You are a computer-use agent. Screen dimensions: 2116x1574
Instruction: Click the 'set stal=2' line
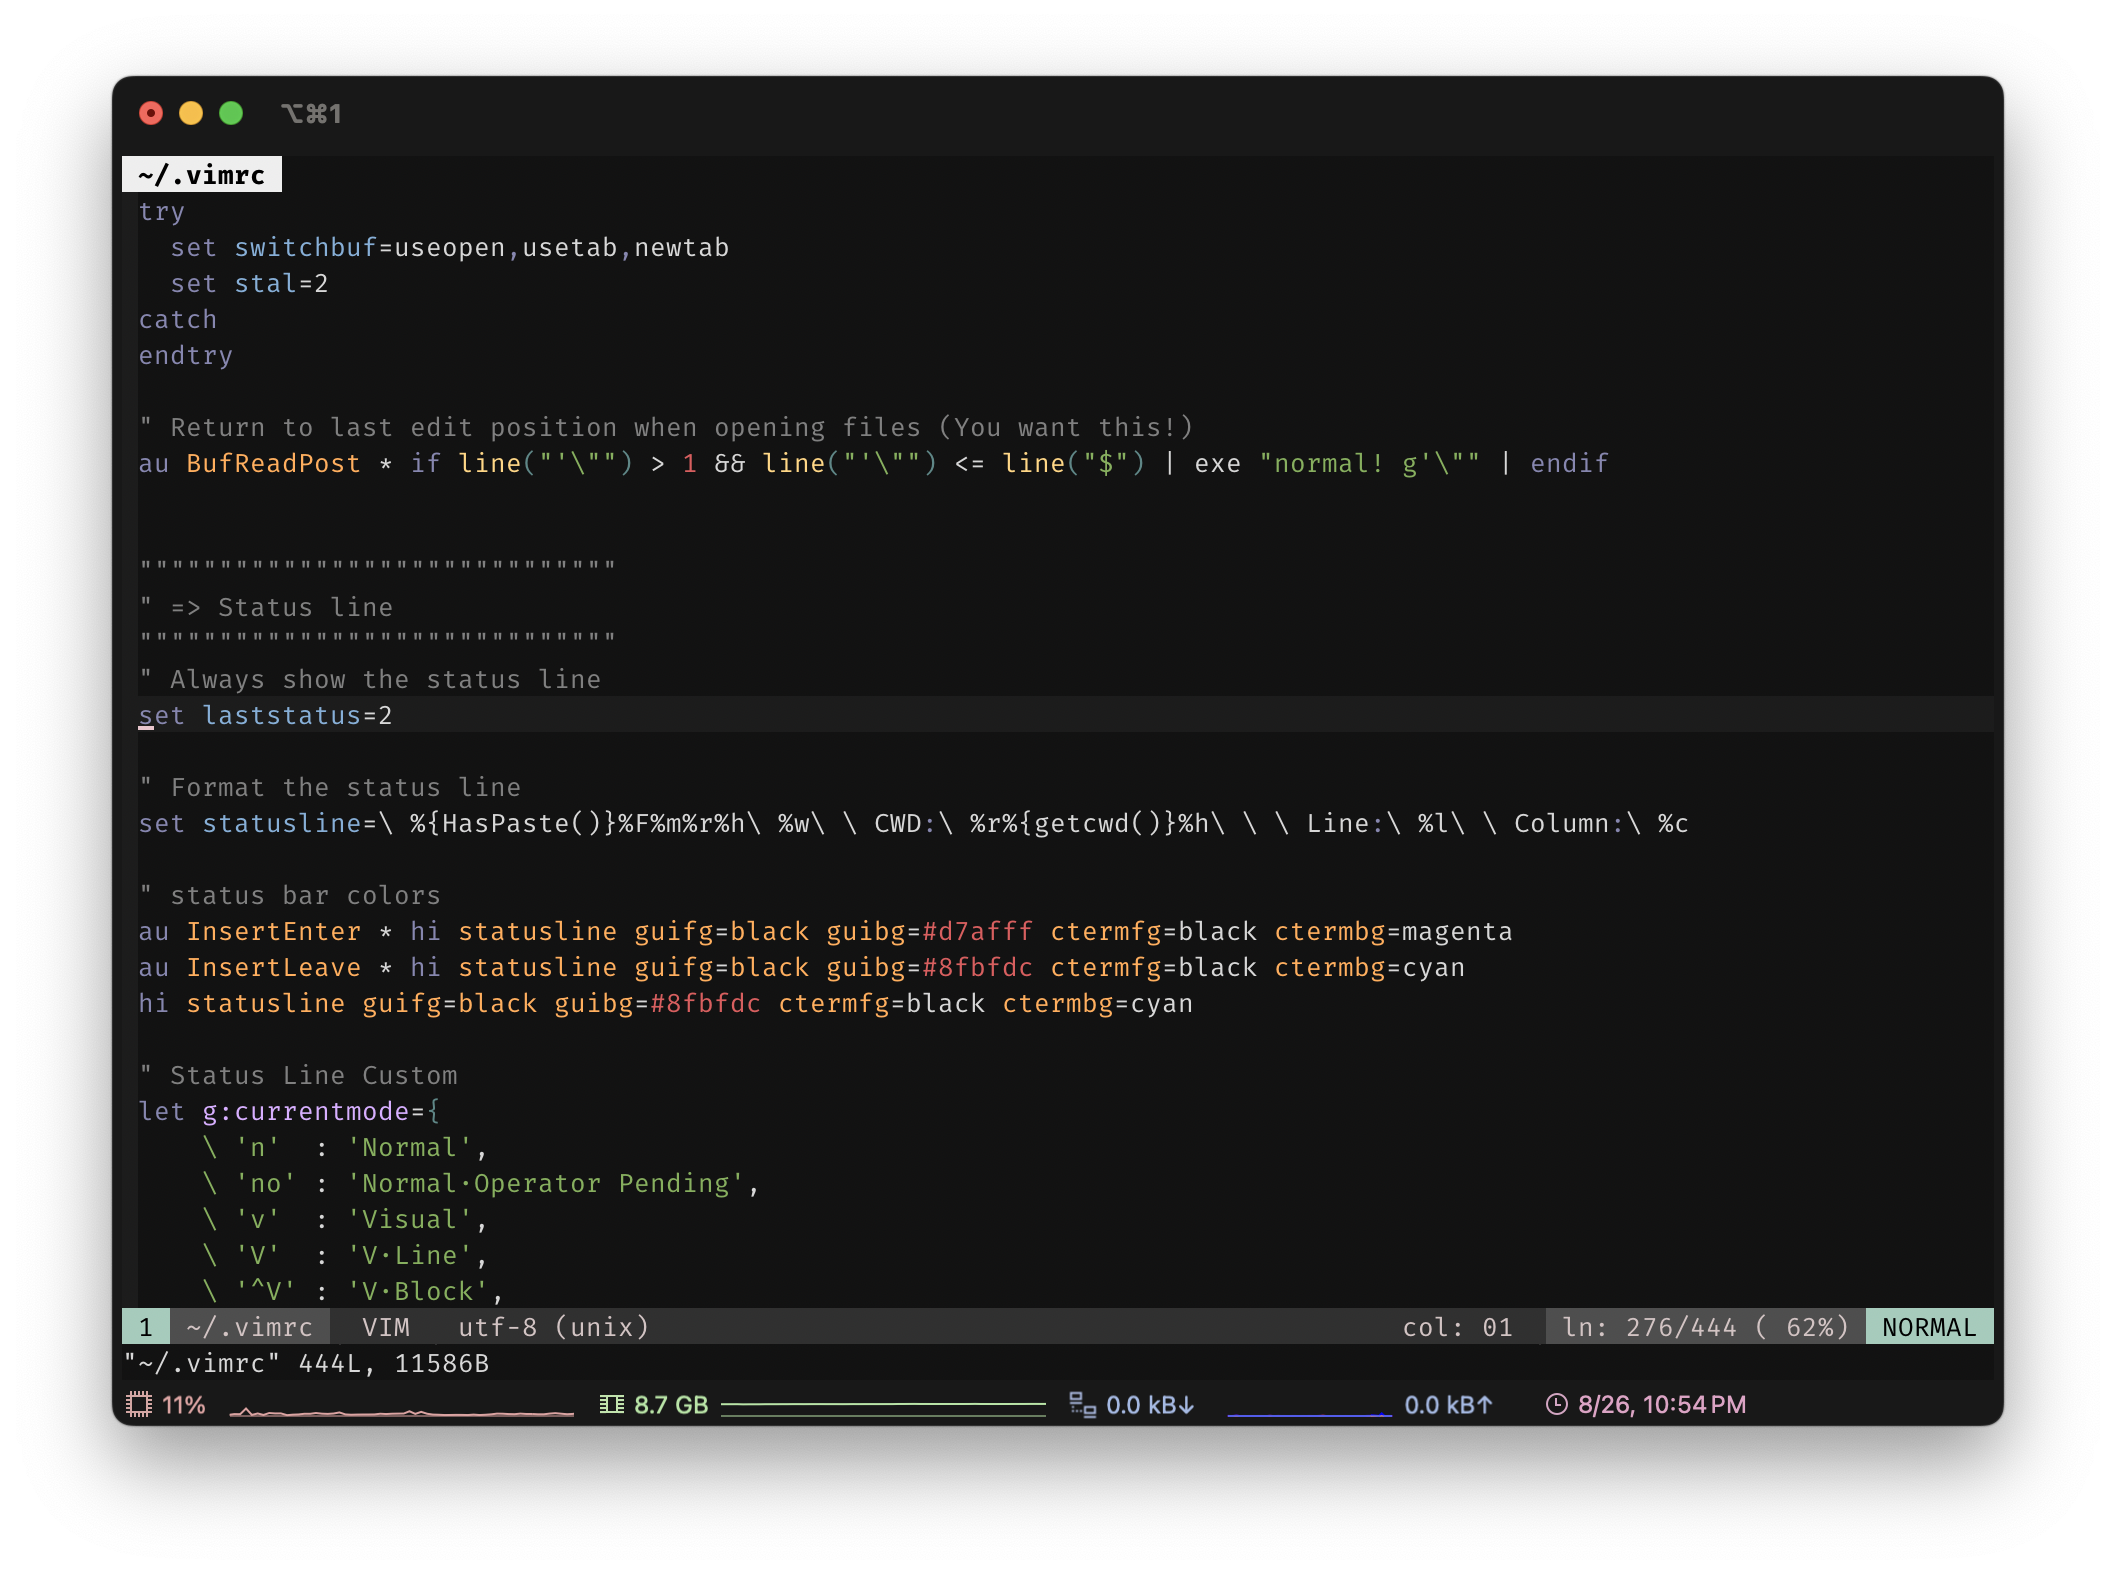(250, 283)
